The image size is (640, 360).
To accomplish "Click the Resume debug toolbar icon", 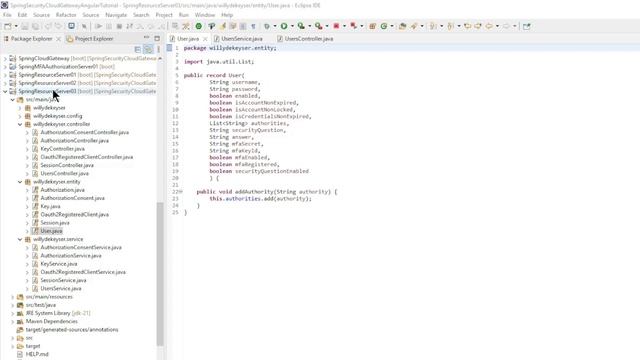I will (98, 26).
